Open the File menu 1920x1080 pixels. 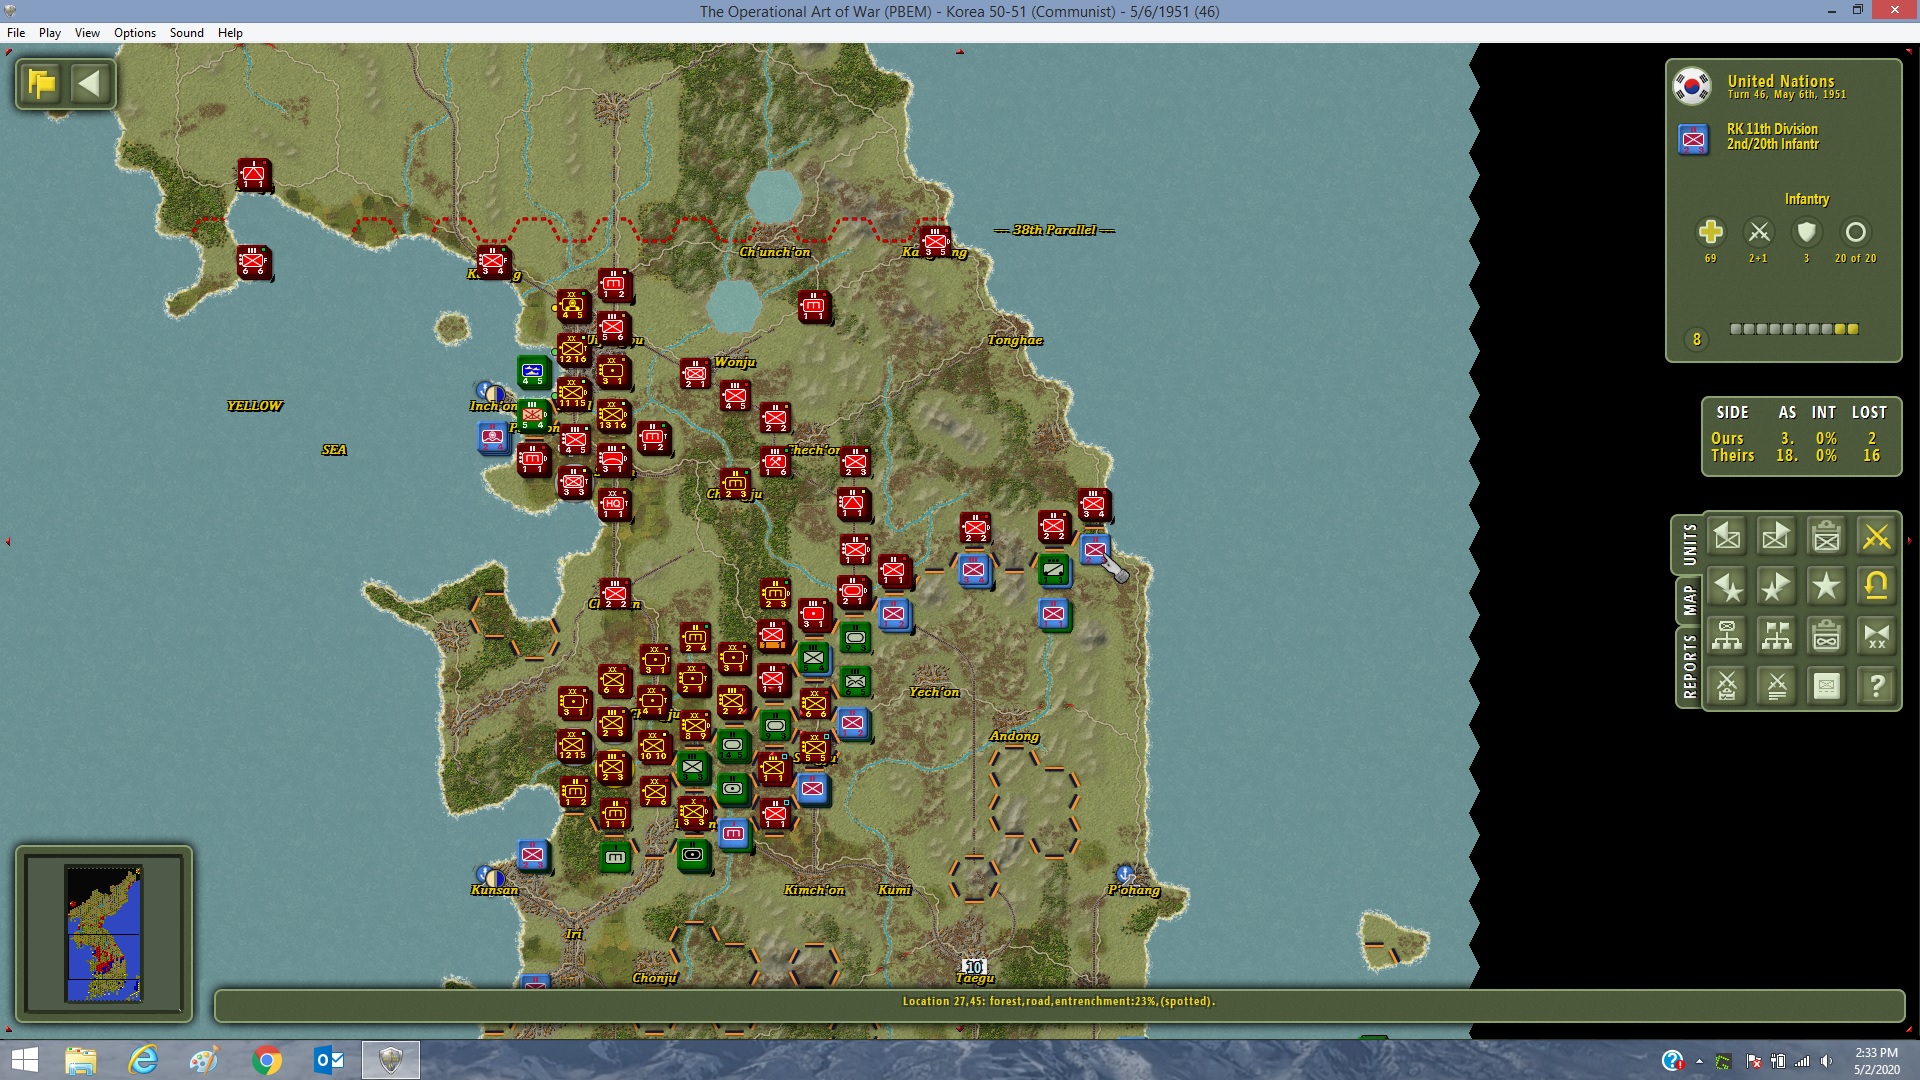click(x=16, y=33)
